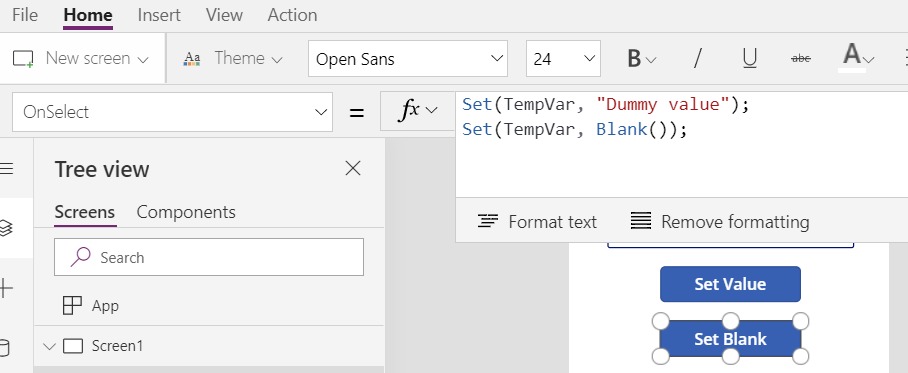Click Format text in formula bar
Image resolution: width=908 pixels, height=373 pixels.
(x=537, y=222)
